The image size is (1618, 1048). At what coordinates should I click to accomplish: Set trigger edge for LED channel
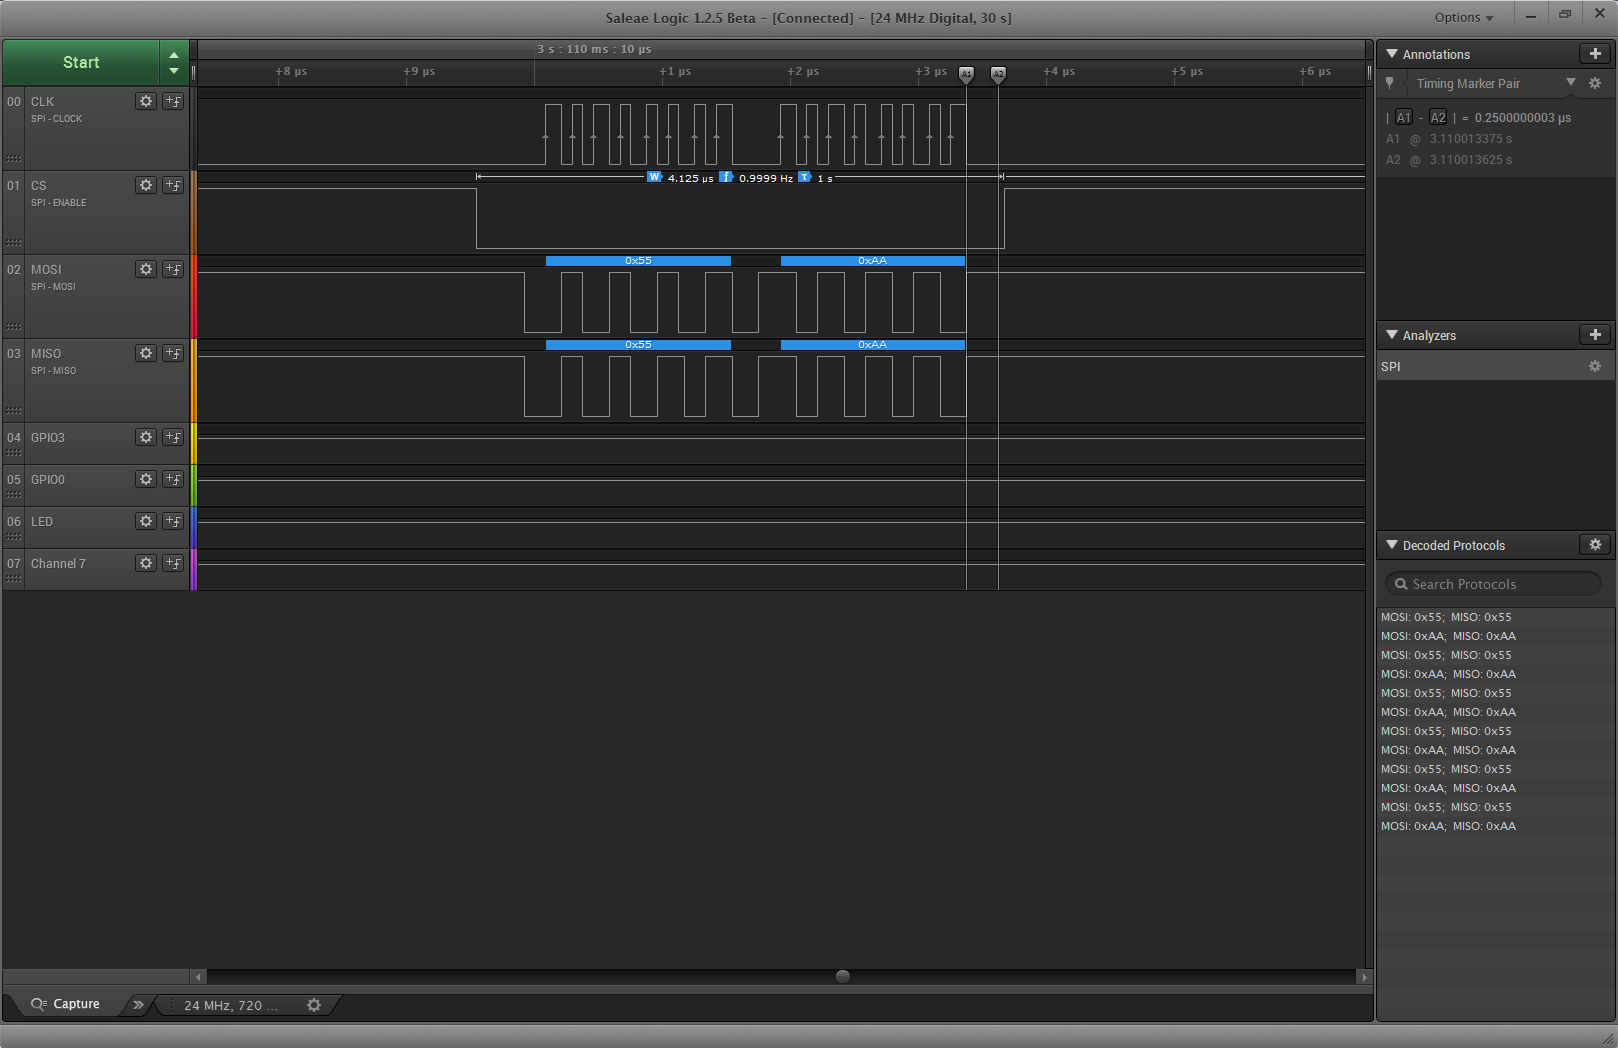click(173, 521)
